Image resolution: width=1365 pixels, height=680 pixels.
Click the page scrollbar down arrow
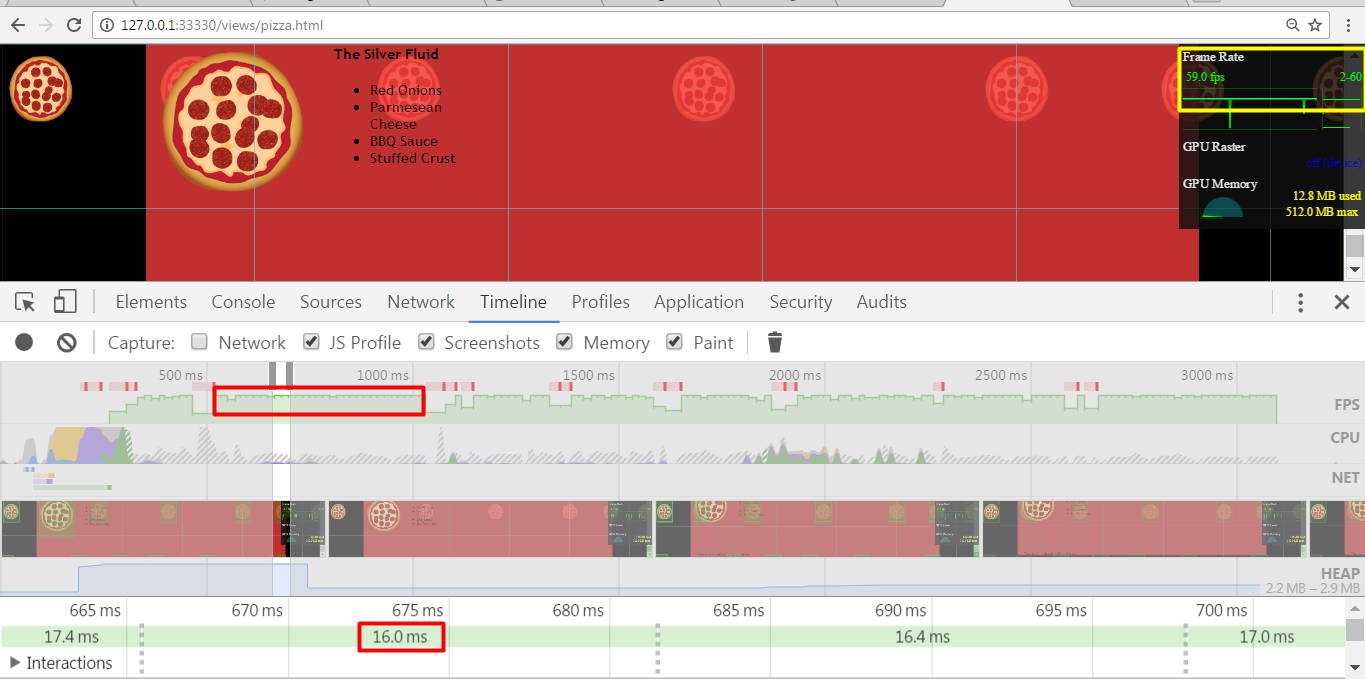click(x=1355, y=269)
